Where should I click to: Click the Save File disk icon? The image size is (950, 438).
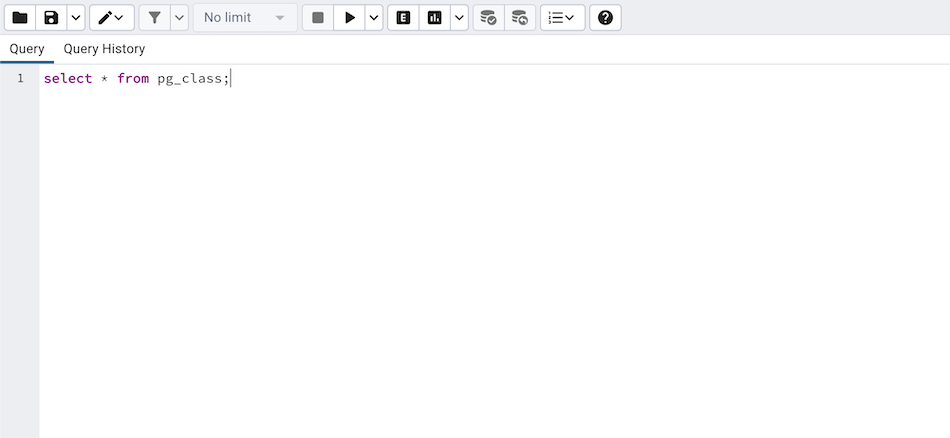tap(51, 18)
